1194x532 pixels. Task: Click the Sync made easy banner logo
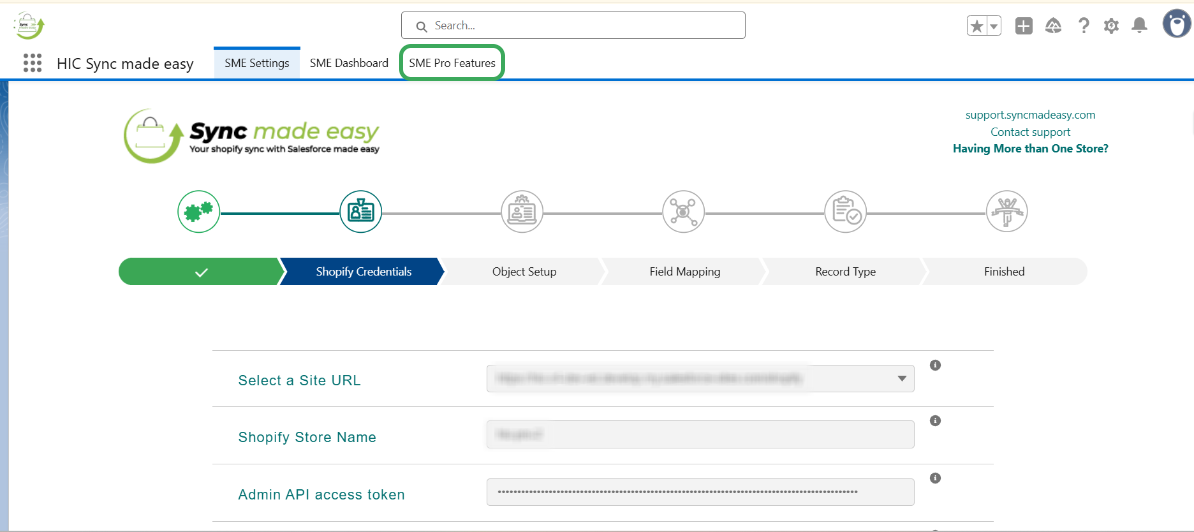click(252, 135)
